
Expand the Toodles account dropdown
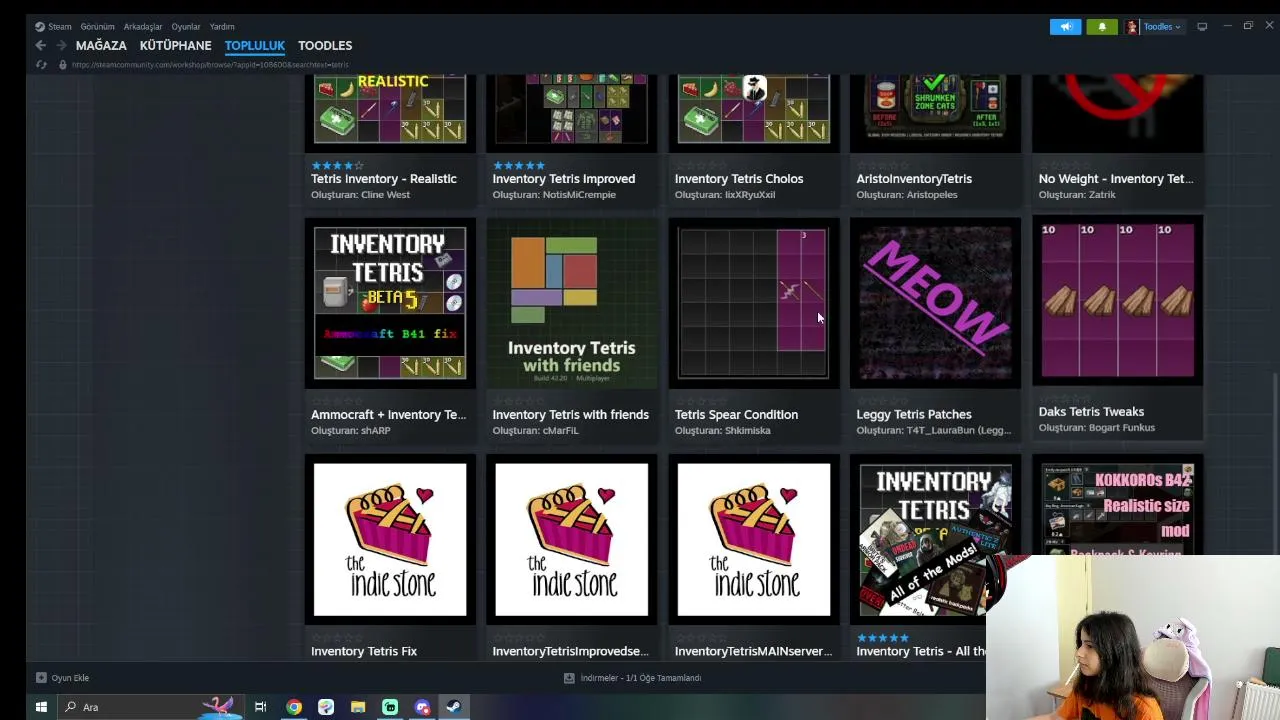pos(1163,27)
